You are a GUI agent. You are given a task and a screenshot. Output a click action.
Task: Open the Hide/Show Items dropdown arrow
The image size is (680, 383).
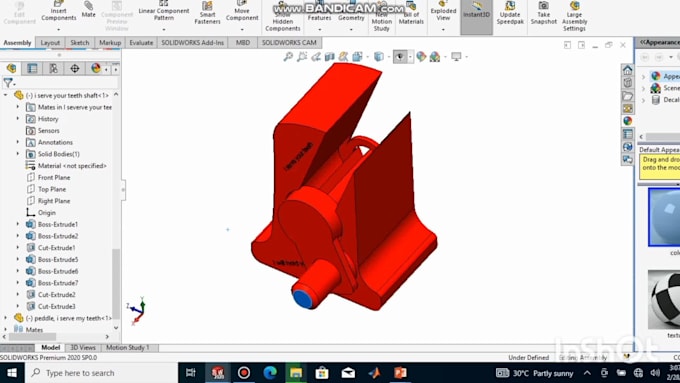coord(410,56)
